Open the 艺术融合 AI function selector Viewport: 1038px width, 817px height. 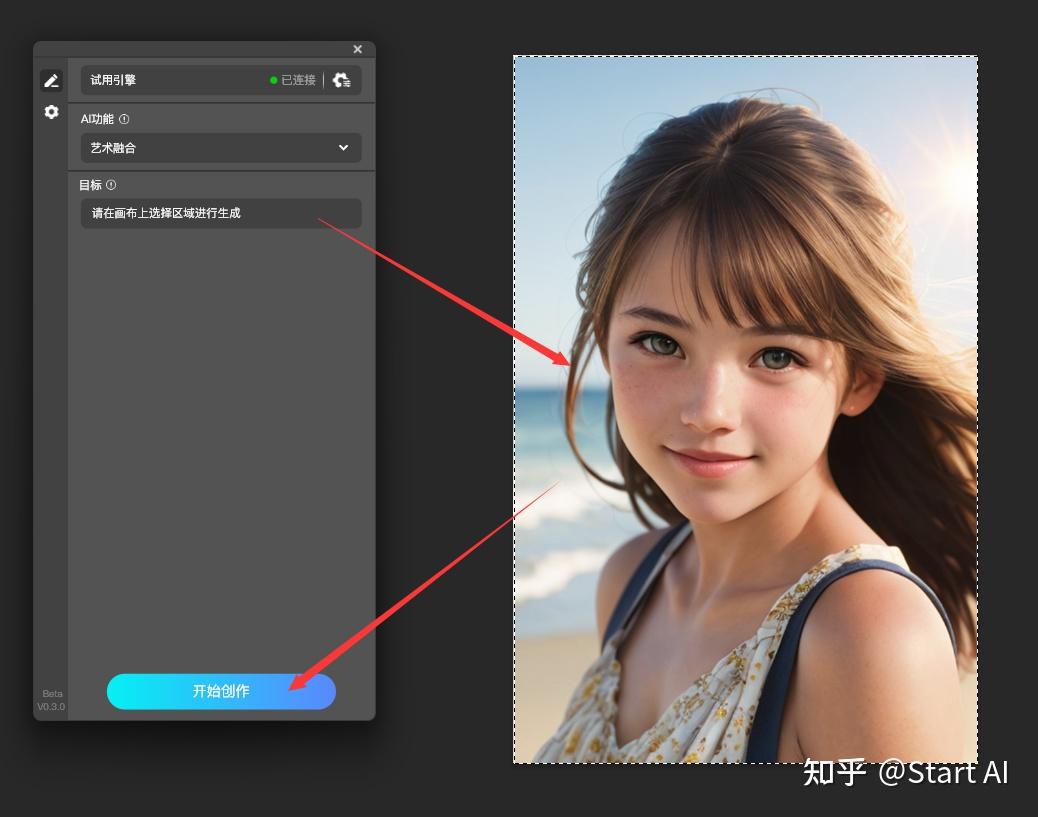coord(221,148)
